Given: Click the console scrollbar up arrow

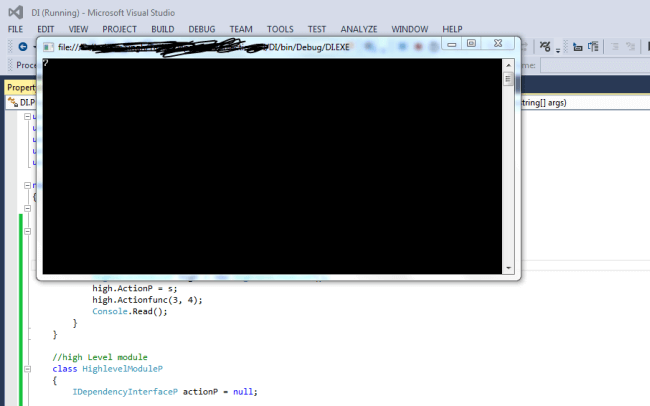Looking at the screenshot, I should tap(509, 65).
